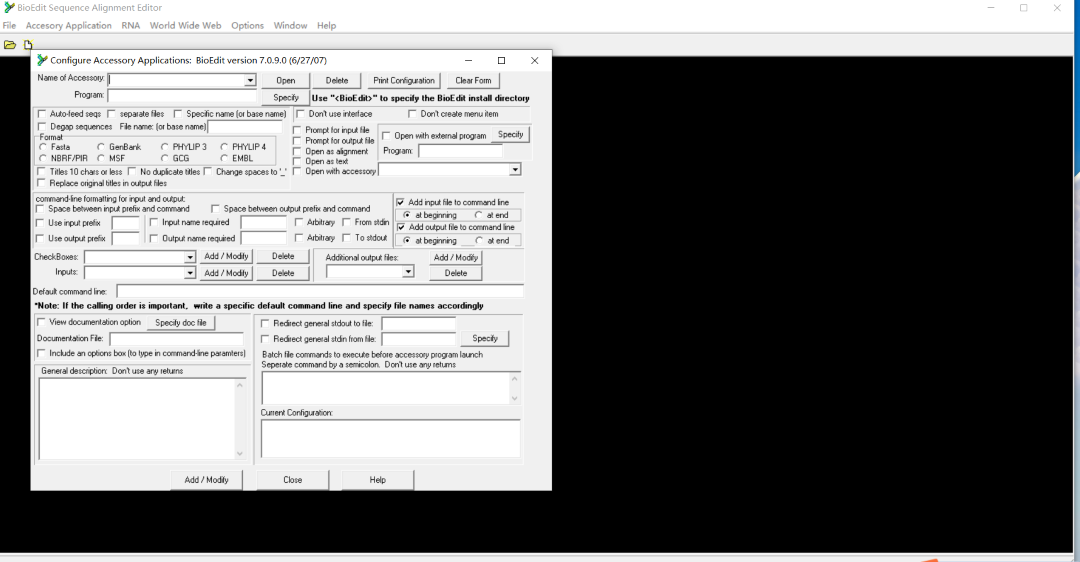Screen dimensions: 1080x562
Task: Expand the Open with accessory dropdown
Action: point(515,169)
